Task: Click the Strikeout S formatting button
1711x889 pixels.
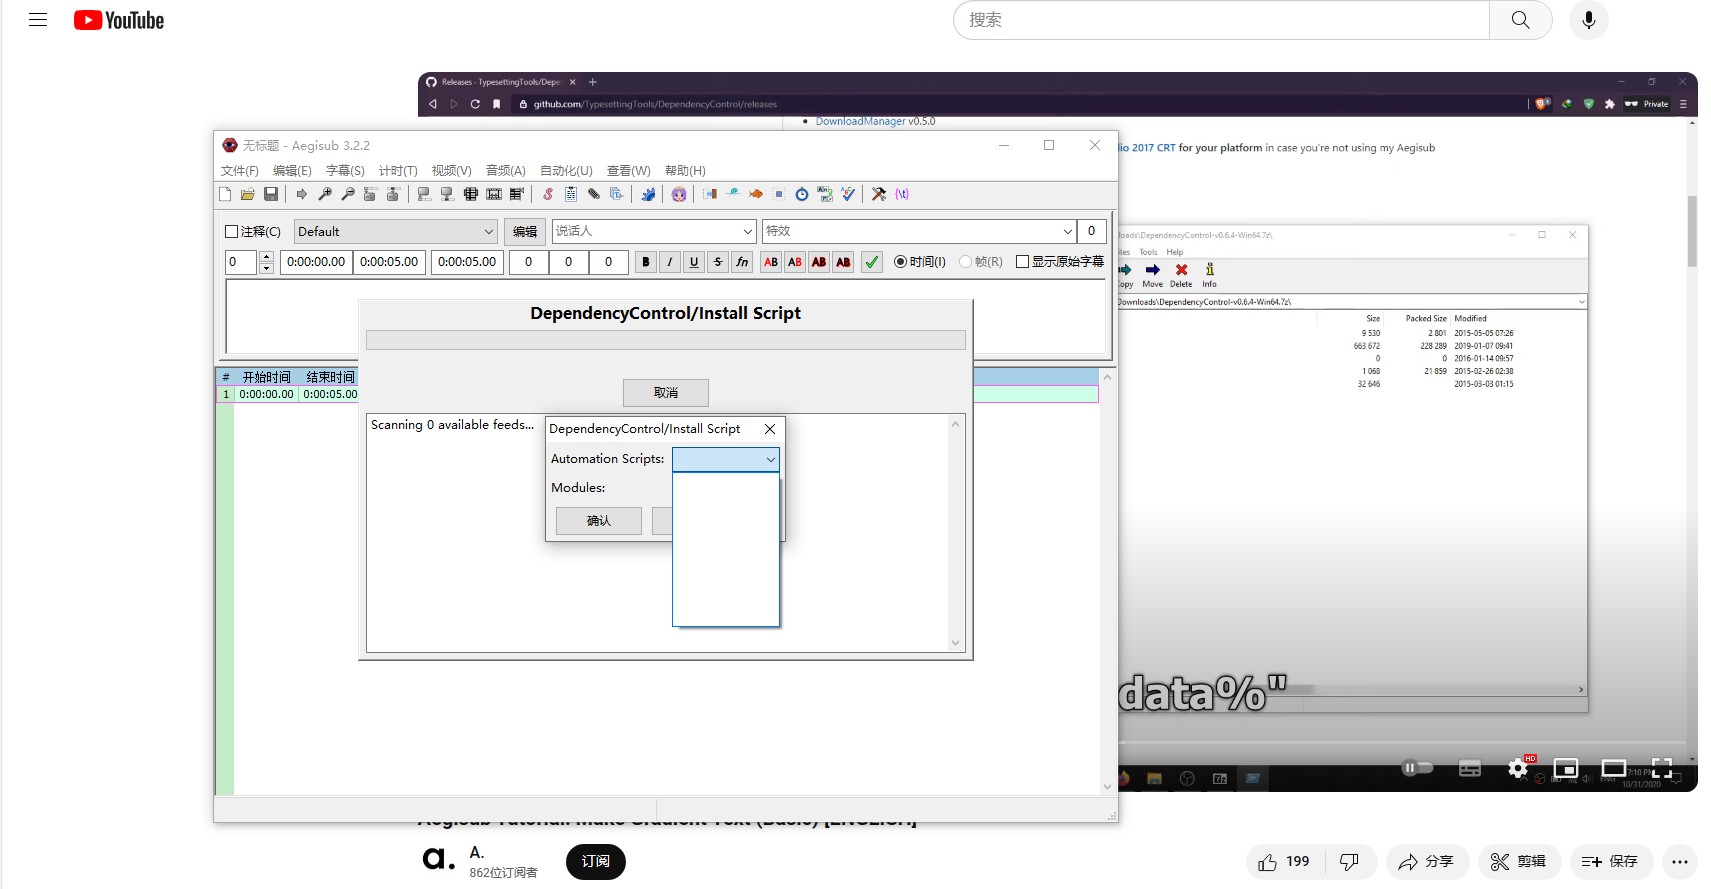Action: [x=718, y=262]
